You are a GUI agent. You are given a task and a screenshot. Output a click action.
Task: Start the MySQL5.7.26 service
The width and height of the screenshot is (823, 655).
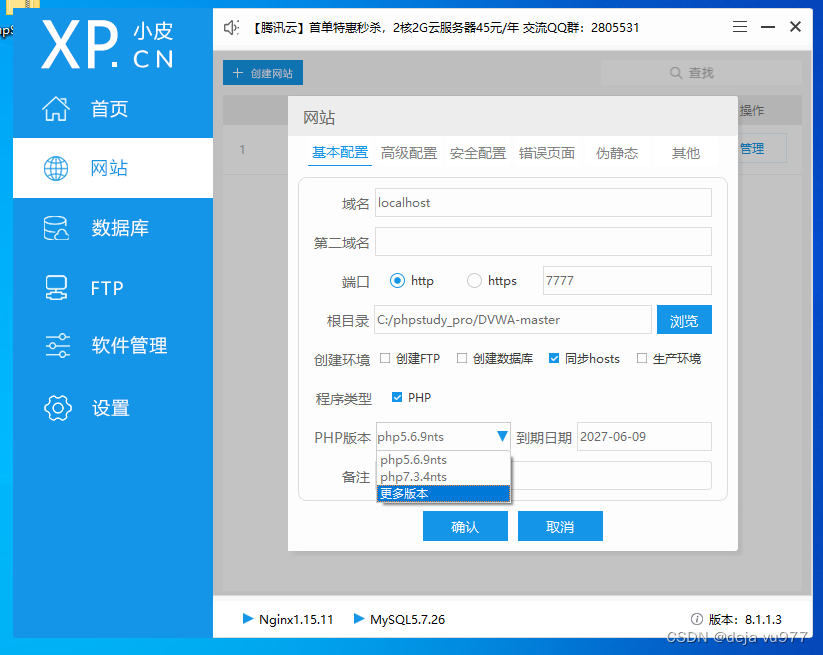(358, 619)
